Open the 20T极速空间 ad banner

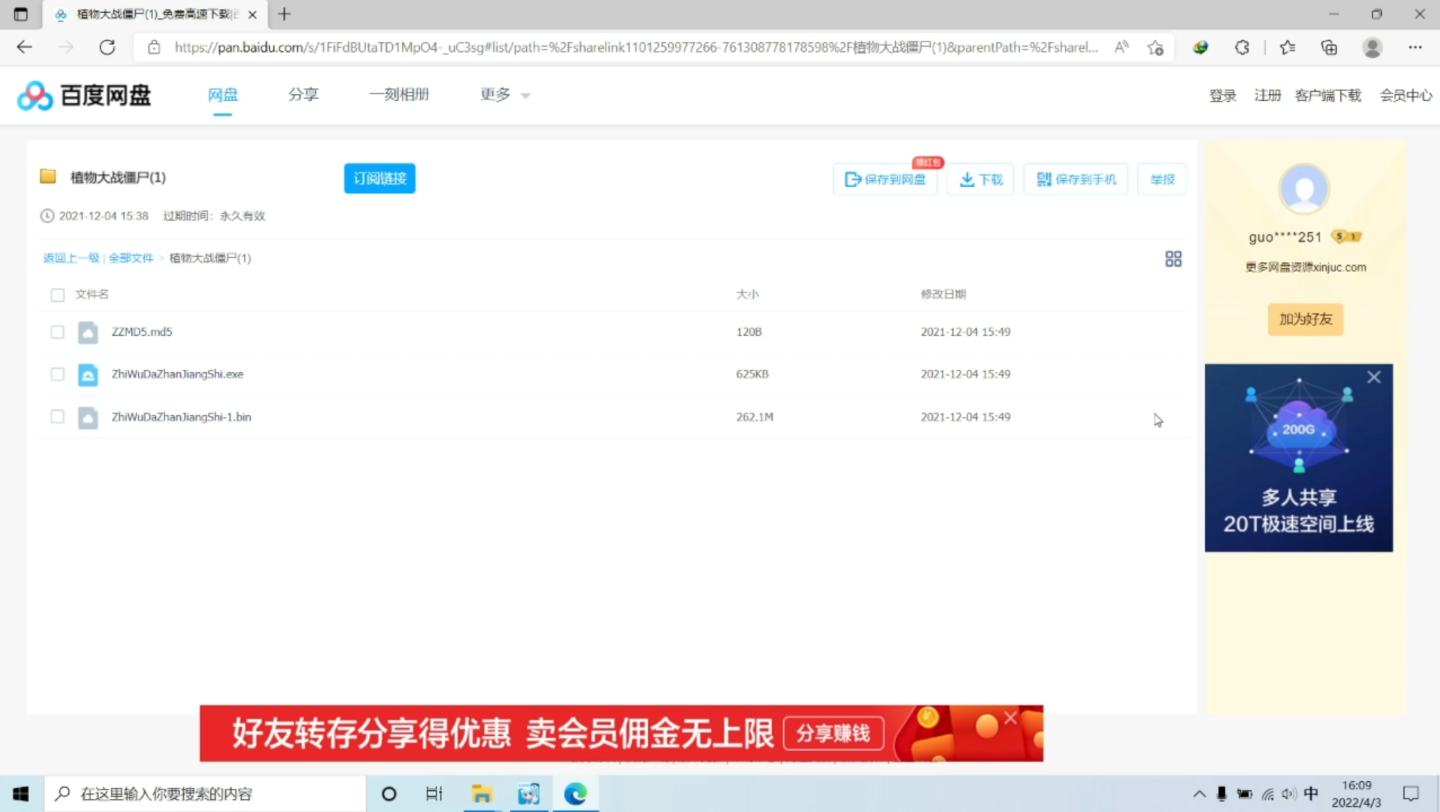click(1299, 458)
